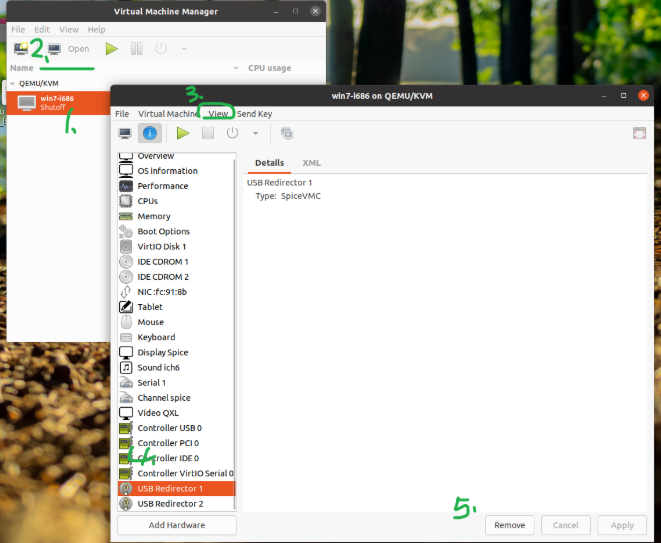Image resolution: width=661 pixels, height=543 pixels.
Task: Select OS information in the hardware list
Action: tap(176, 171)
